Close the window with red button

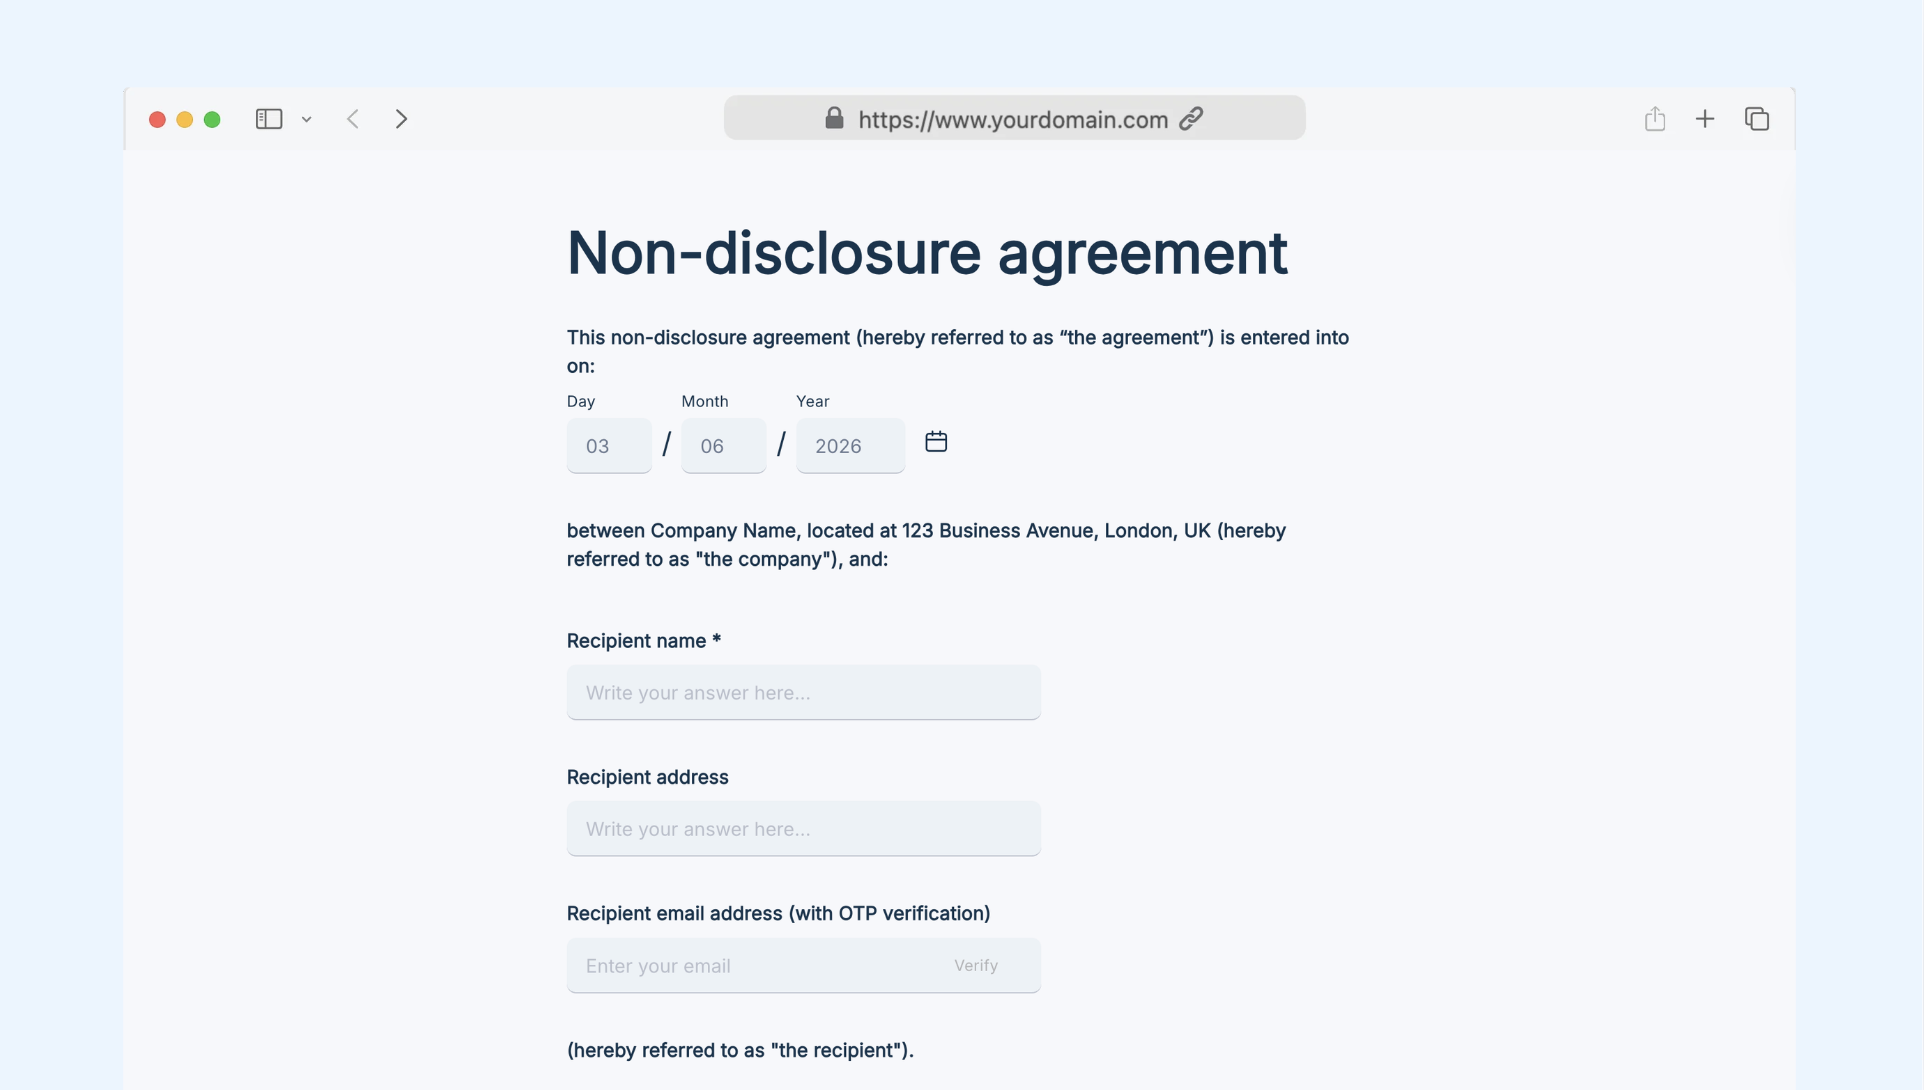157,120
